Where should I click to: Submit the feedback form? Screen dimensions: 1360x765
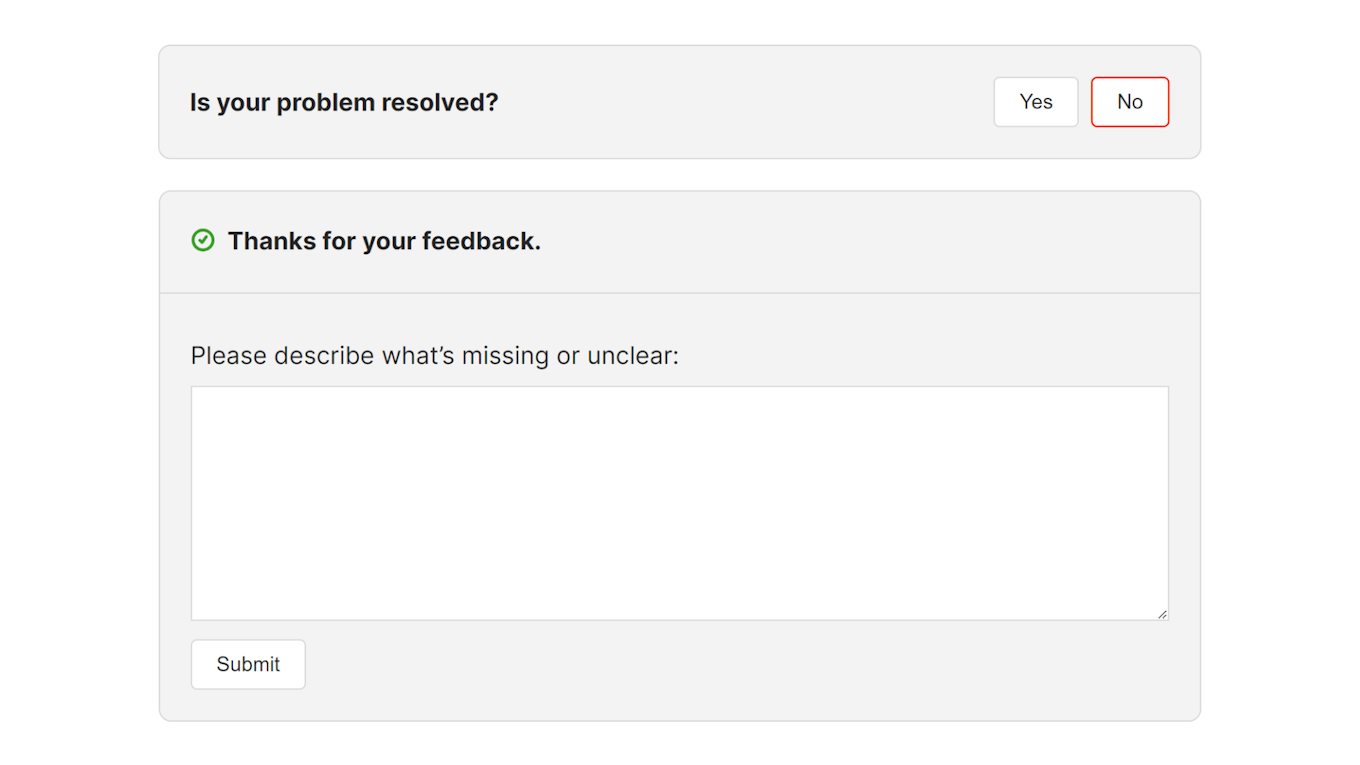(248, 664)
